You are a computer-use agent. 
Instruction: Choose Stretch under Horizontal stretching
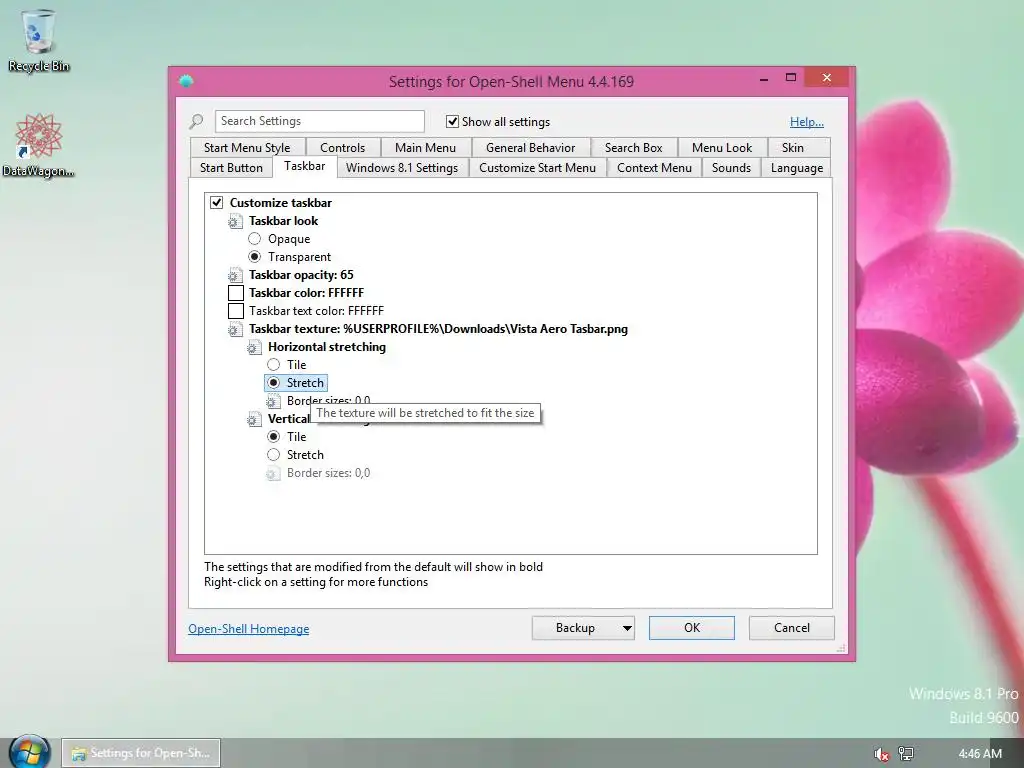click(x=274, y=383)
